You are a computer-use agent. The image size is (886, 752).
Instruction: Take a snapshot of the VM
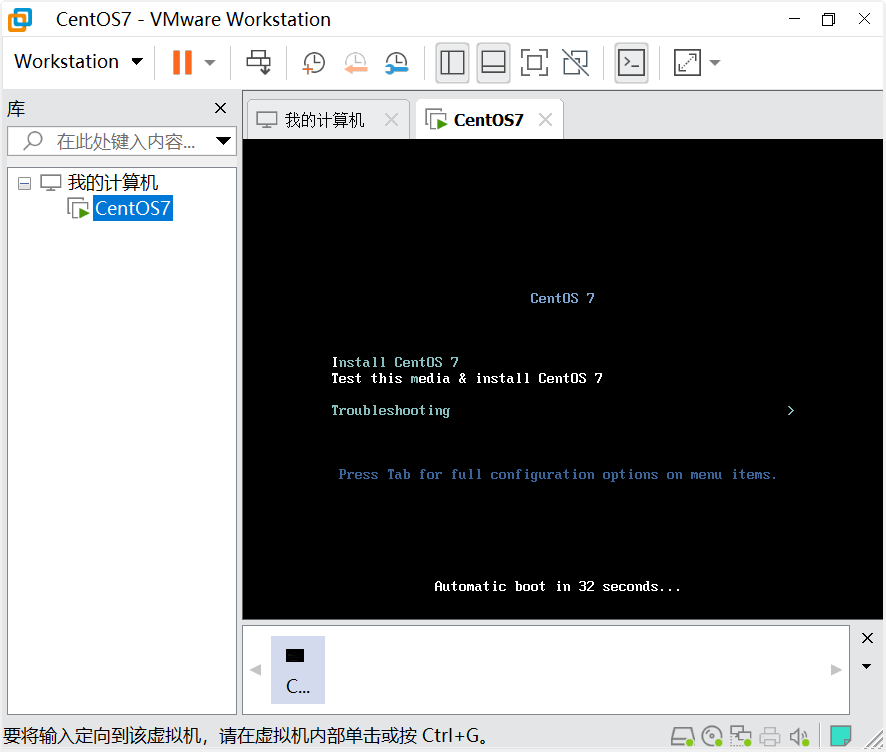(314, 62)
